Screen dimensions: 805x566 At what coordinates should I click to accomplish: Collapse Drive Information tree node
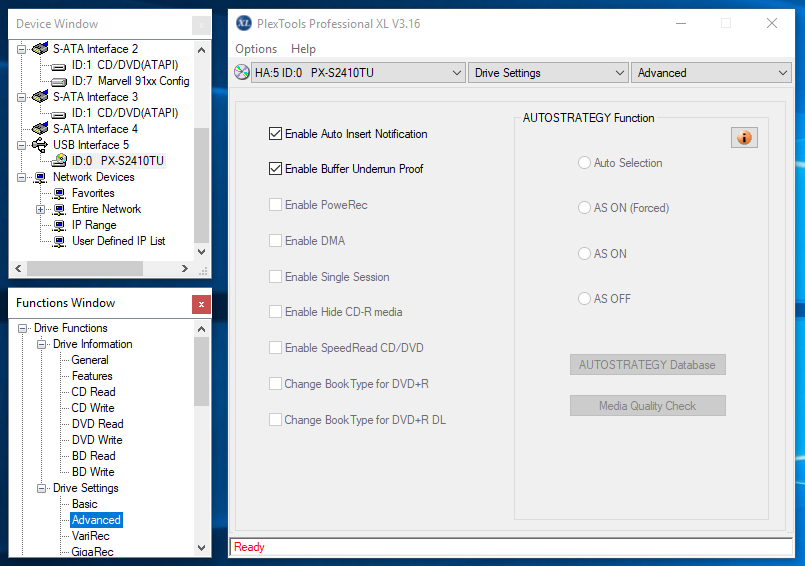coord(41,344)
